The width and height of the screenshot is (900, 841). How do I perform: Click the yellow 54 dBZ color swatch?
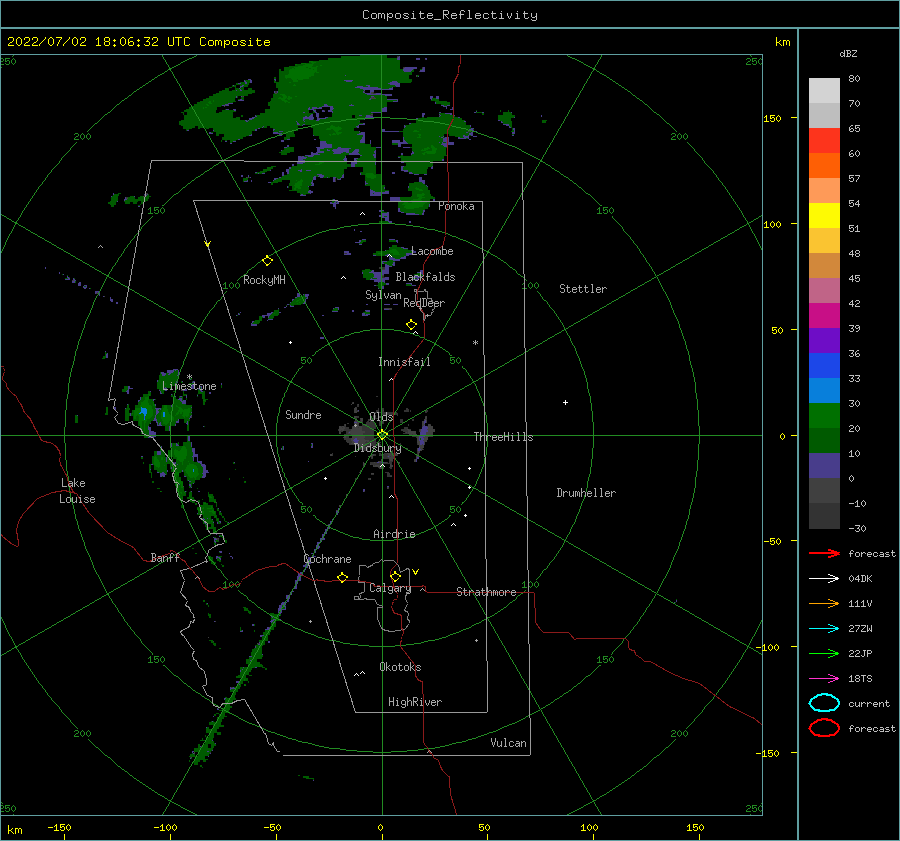coord(824,215)
